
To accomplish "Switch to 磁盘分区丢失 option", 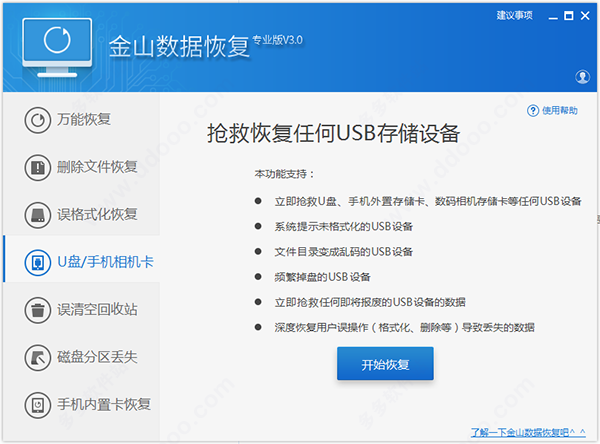I will click(x=97, y=357).
